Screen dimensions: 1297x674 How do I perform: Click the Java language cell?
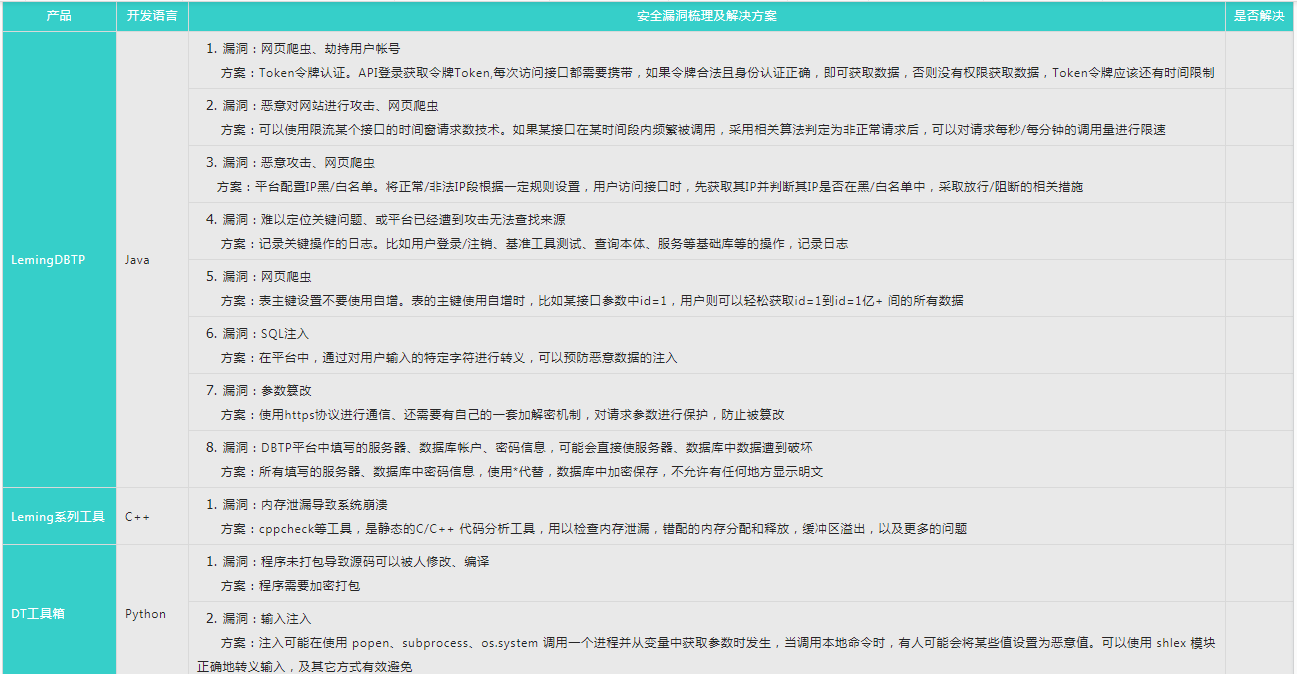click(x=137, y=259)
